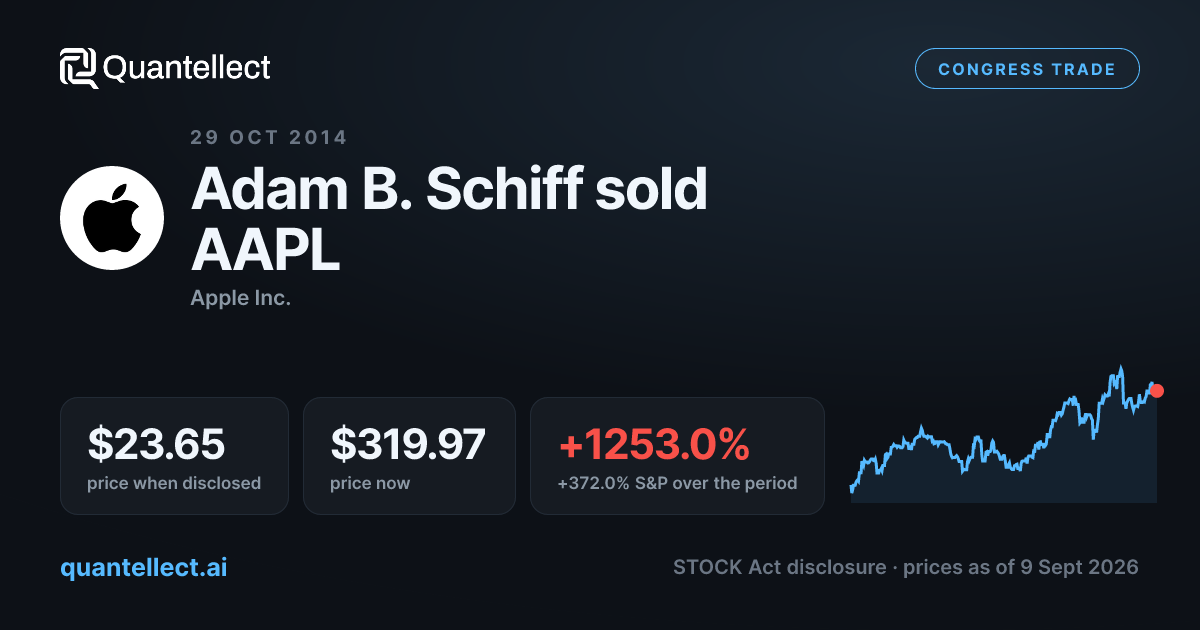Screen dimensions: 1200x630
Task: Click the Adam B. Schiff sold AAPL headline
Action: (449, 218)
